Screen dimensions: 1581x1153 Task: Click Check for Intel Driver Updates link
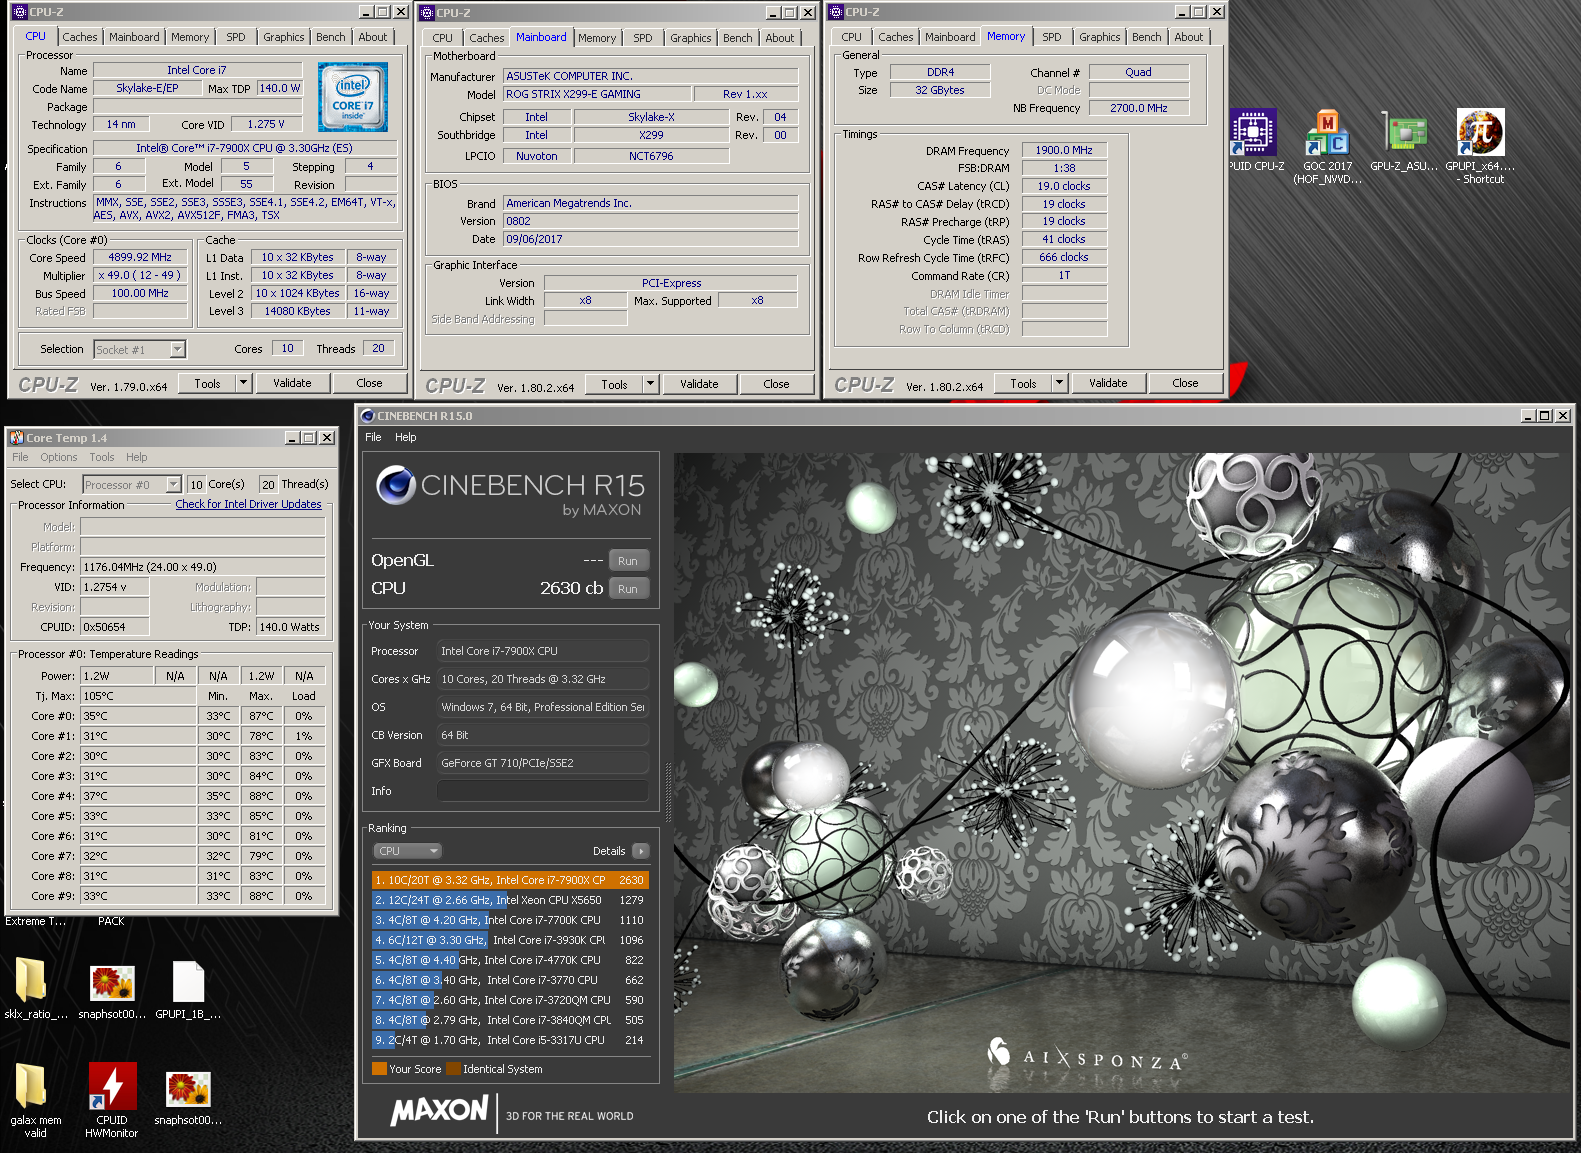[248, 504]
